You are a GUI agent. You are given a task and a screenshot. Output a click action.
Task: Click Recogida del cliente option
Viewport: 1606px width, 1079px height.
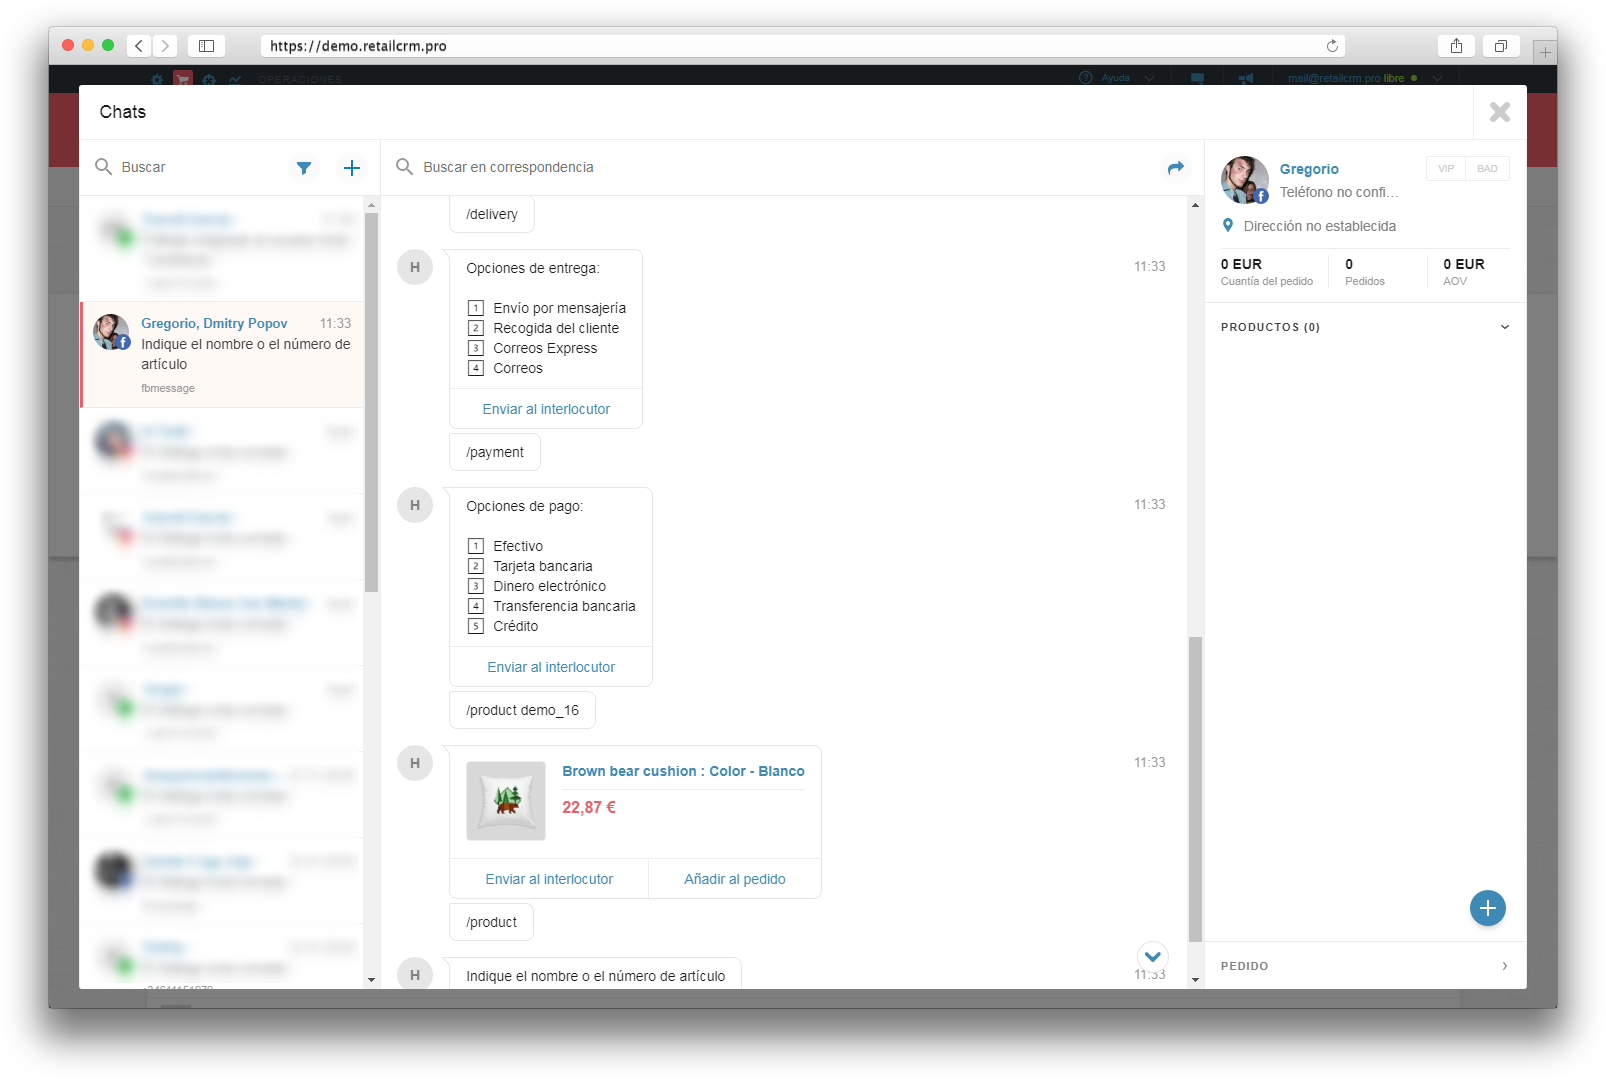coord(544,328)
